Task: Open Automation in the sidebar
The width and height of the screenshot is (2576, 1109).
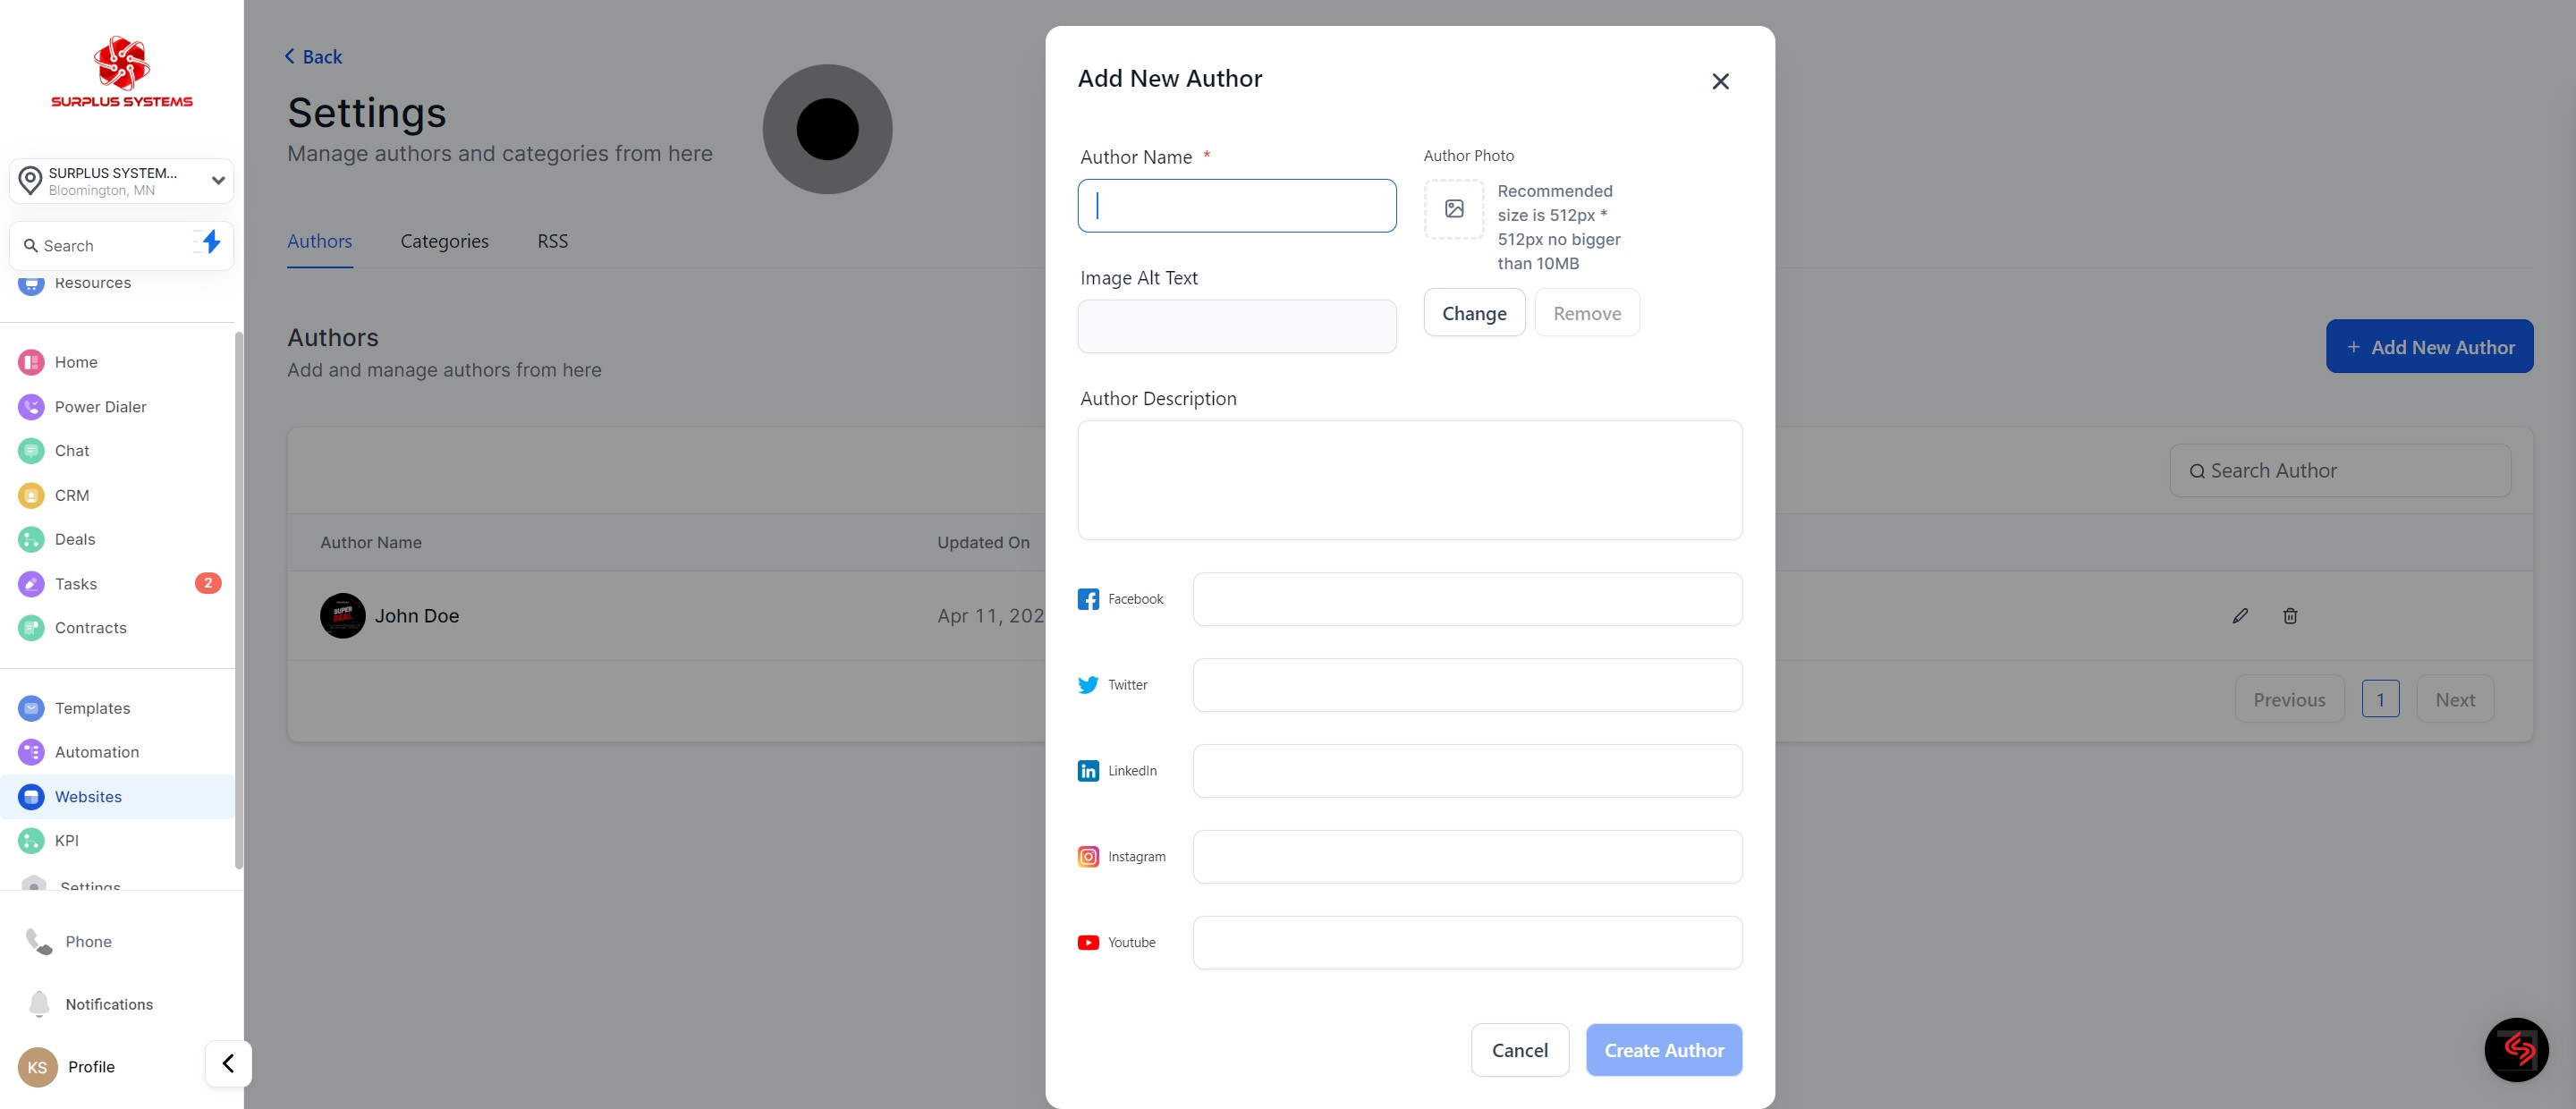Action: point(96,752)
